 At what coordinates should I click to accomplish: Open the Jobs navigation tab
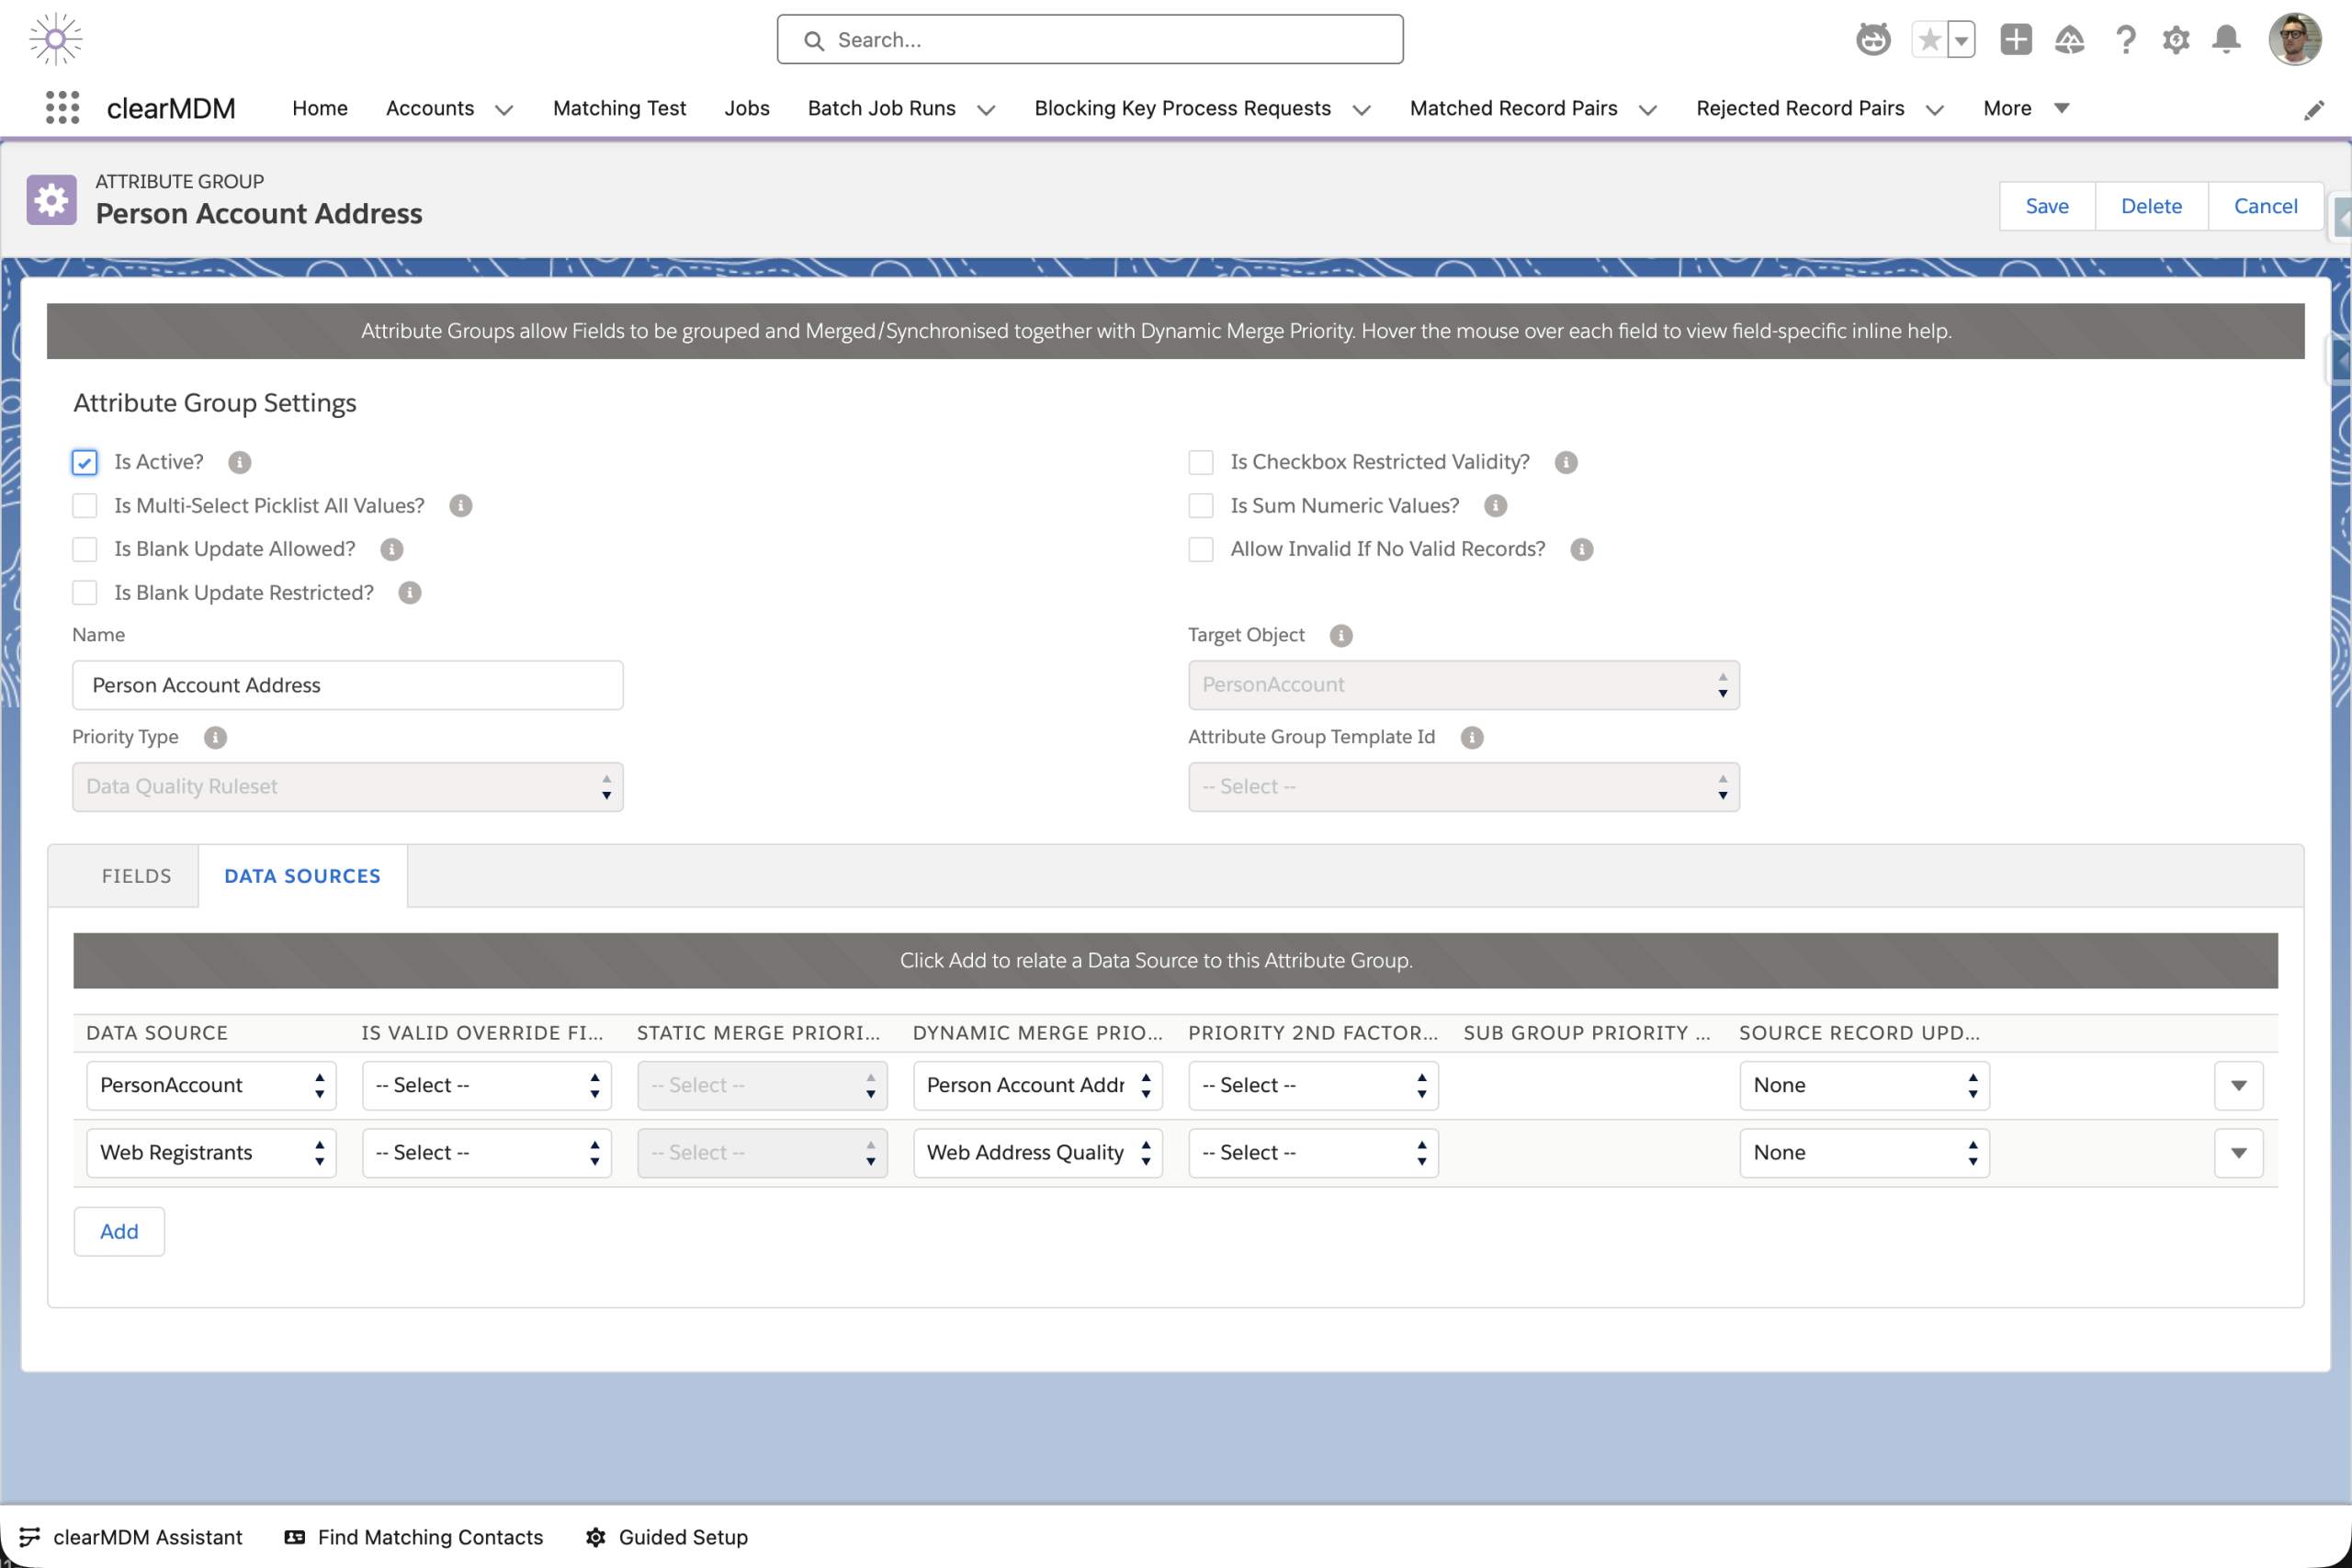pos(746,108)
